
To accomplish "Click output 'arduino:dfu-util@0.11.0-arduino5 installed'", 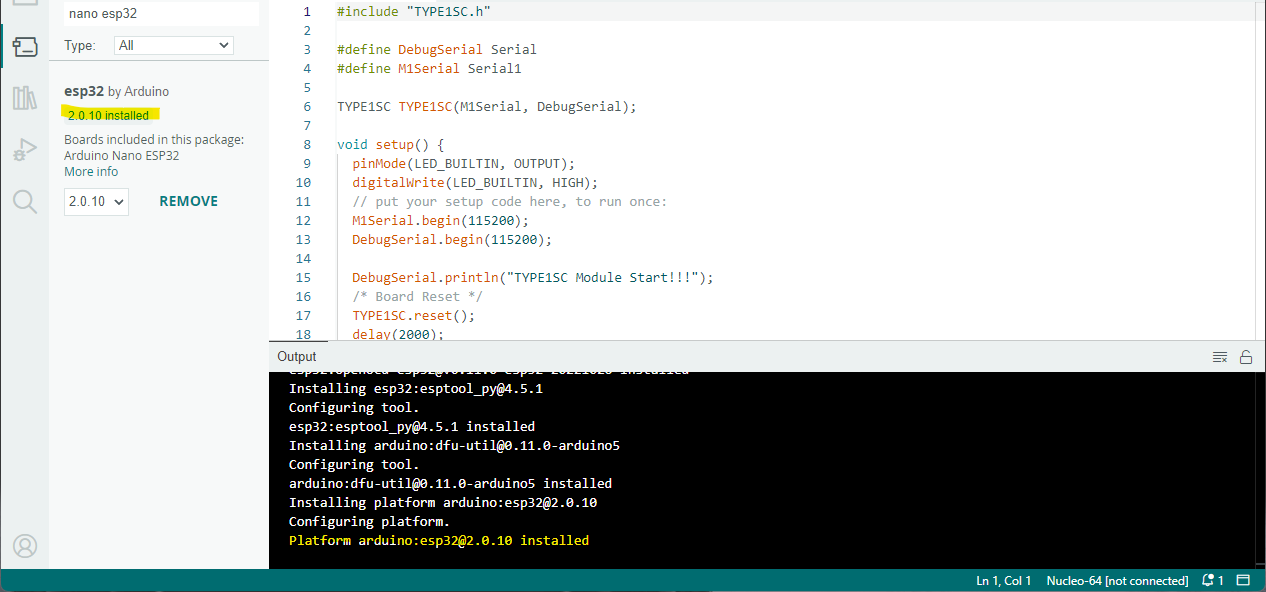I will pos(450,483).
